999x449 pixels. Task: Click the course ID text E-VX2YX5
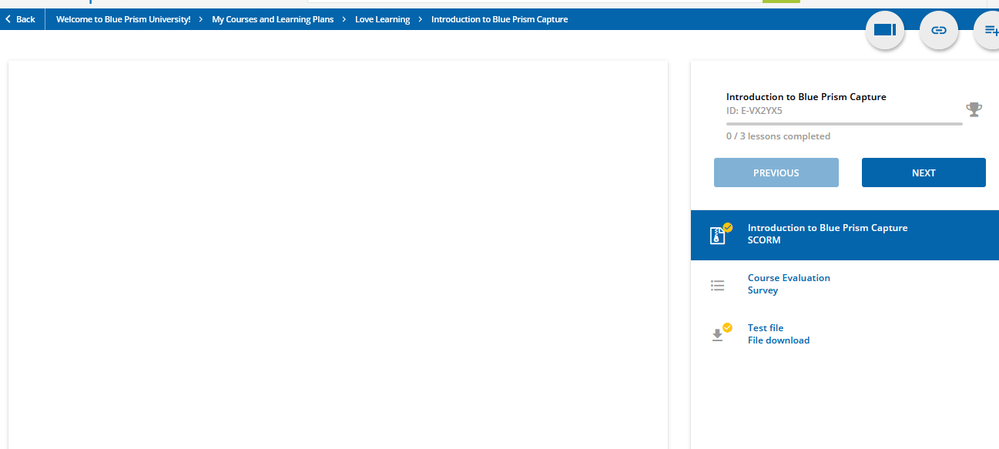click(754, 110)
